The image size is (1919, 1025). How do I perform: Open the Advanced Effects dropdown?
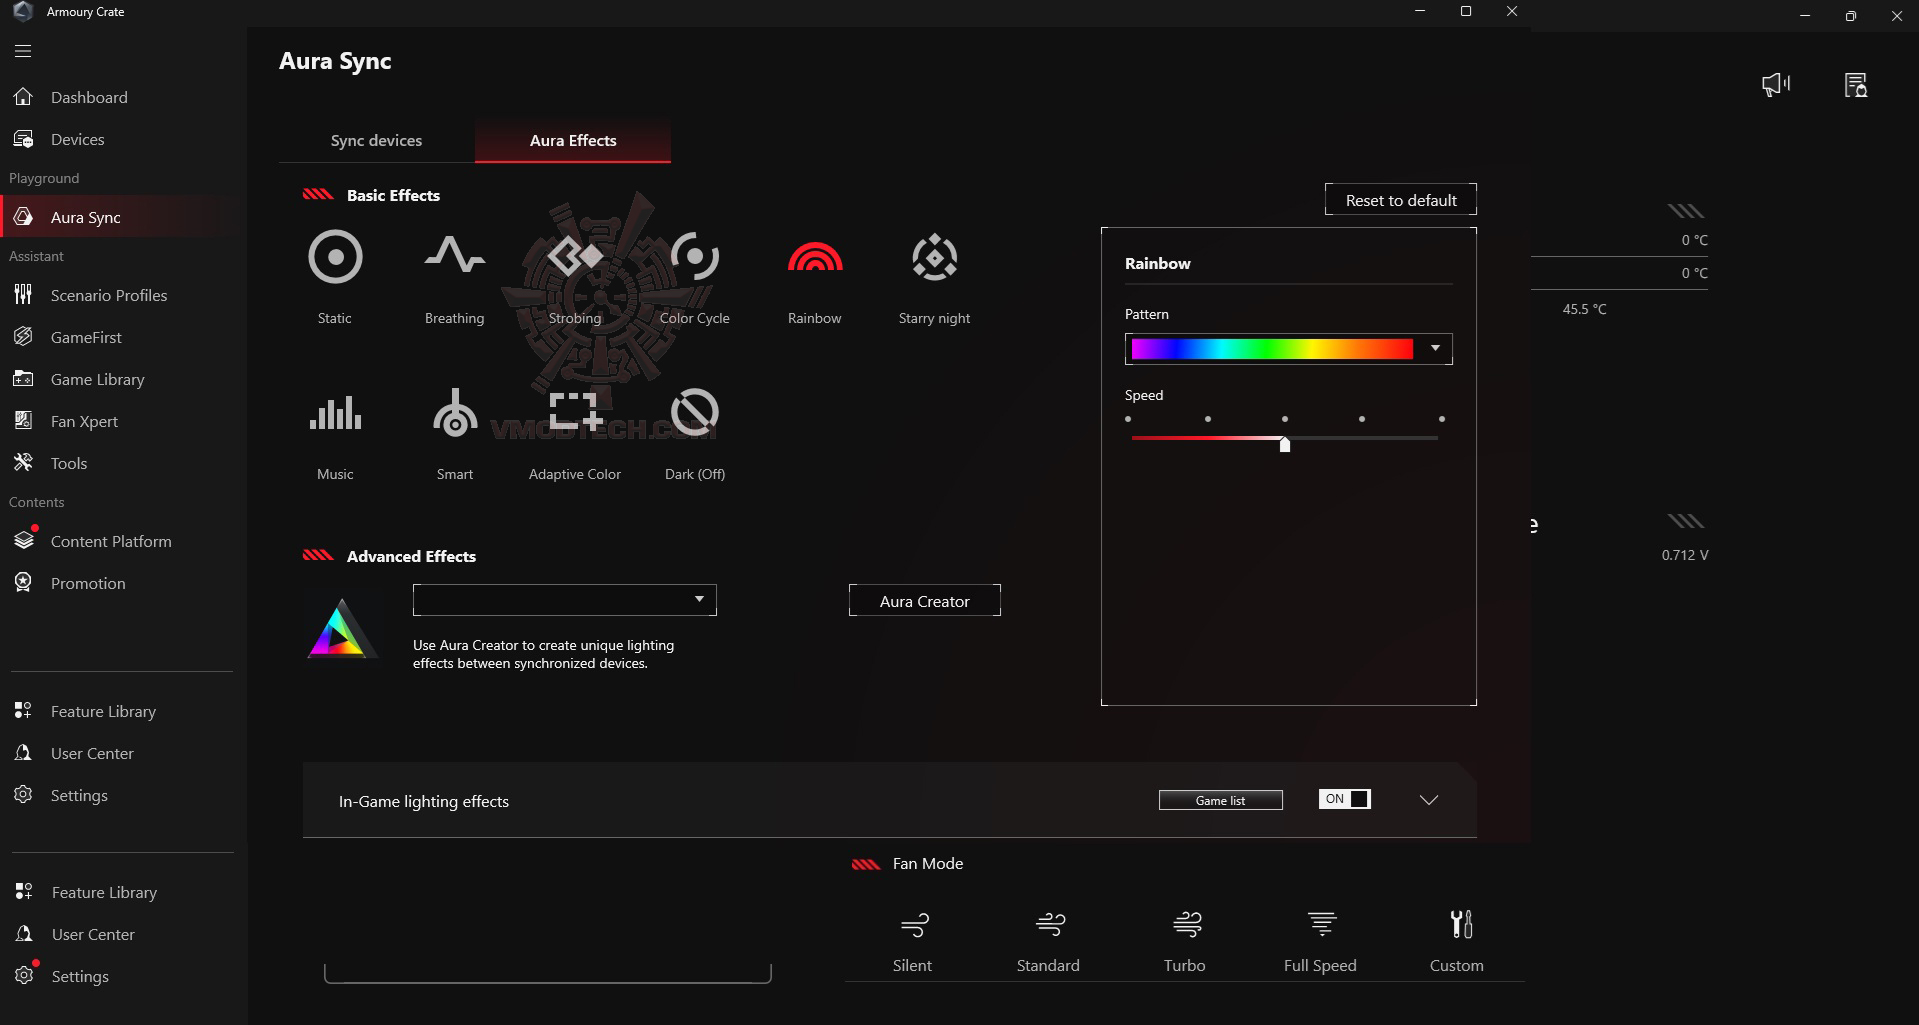565,600
